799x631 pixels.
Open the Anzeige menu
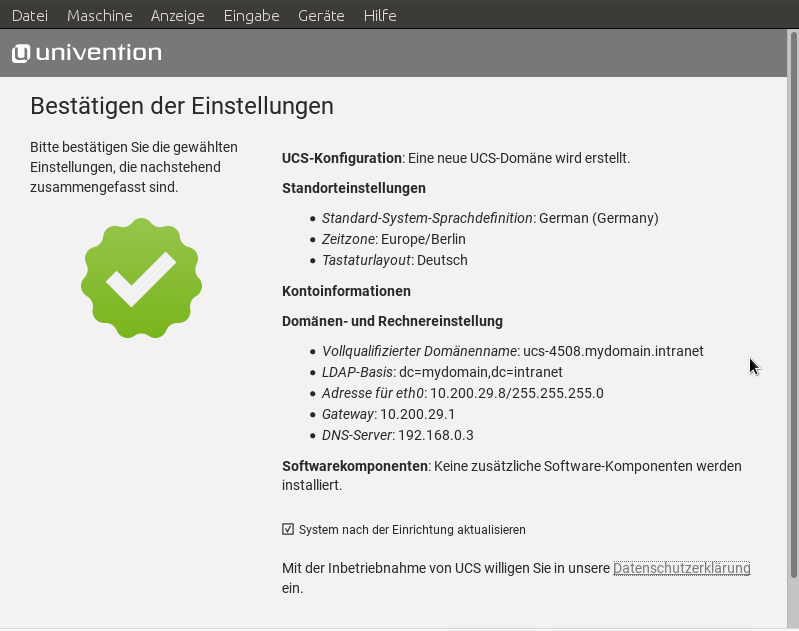pos(177,15)
